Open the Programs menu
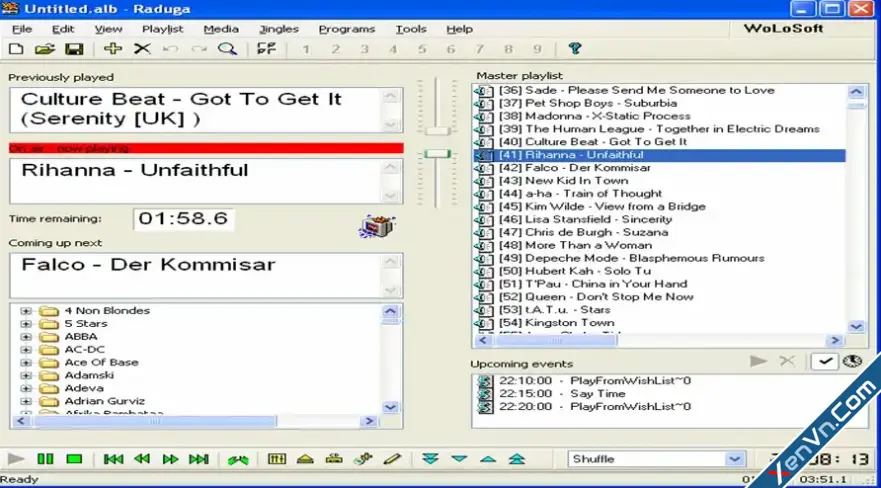 tap(347, 29)
